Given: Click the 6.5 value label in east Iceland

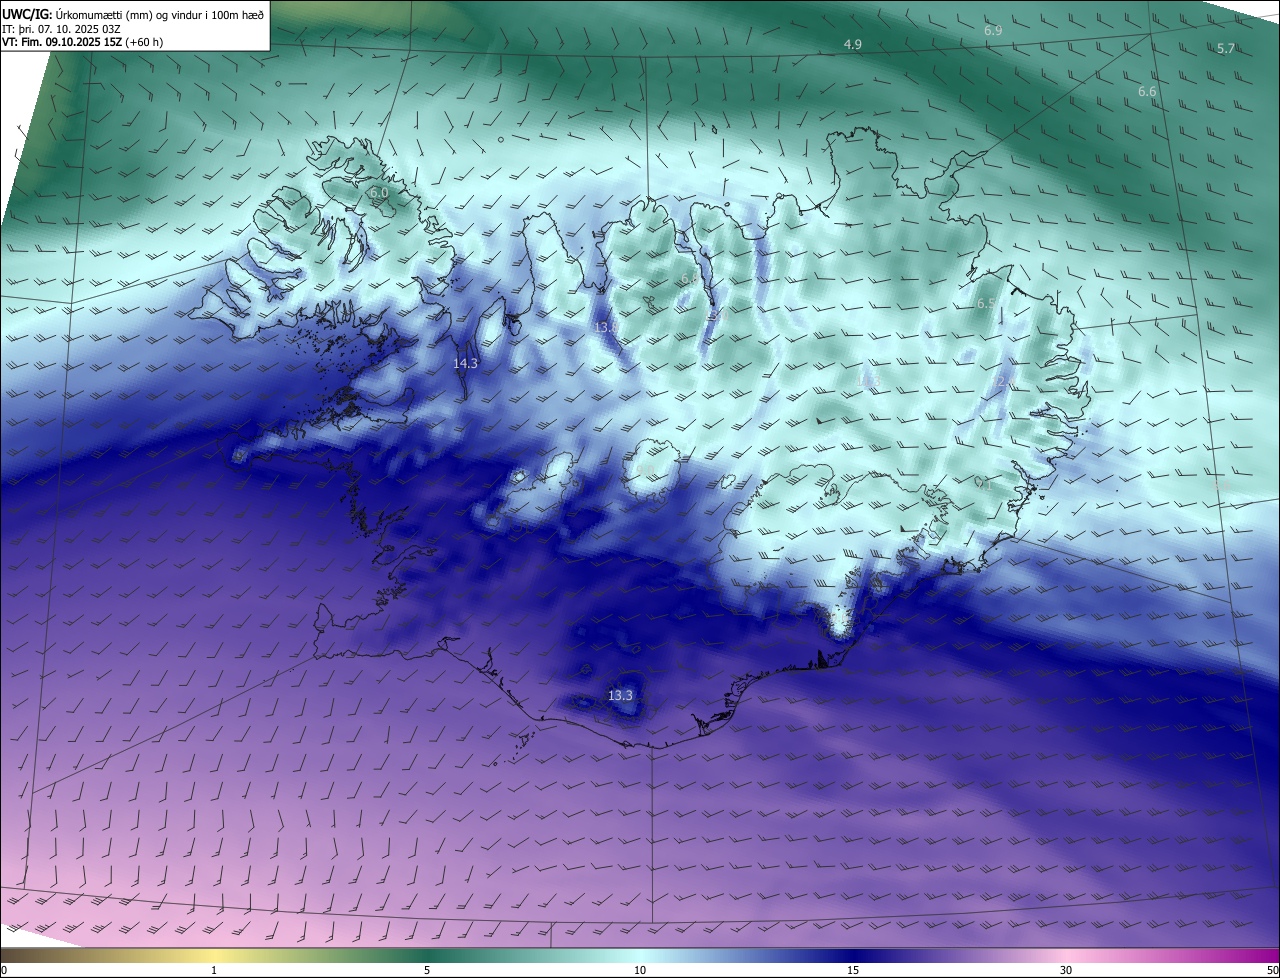Looking at the screenshot, I should 986,303.
